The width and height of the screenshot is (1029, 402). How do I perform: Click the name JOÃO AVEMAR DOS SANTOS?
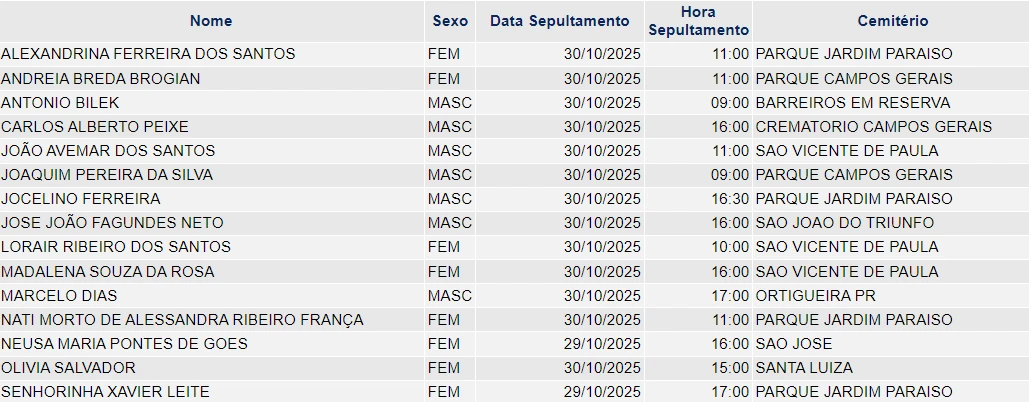108,150
